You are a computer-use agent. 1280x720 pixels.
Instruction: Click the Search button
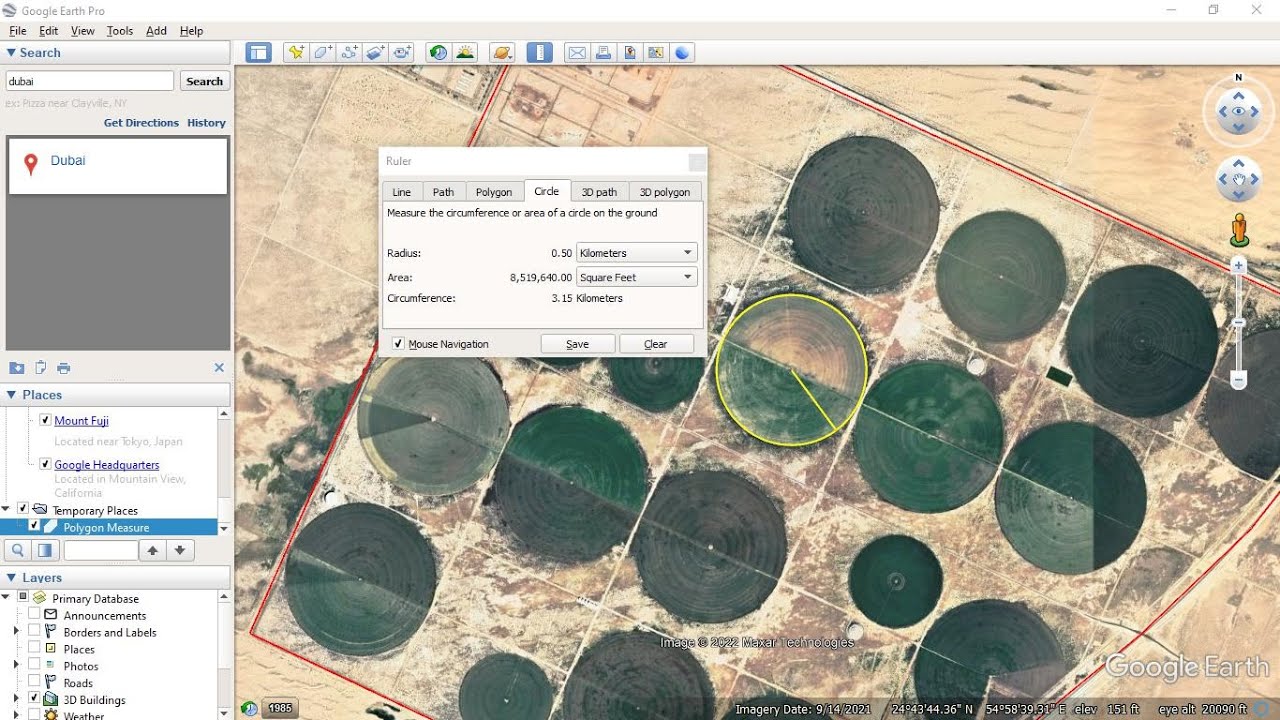(204, 82)
